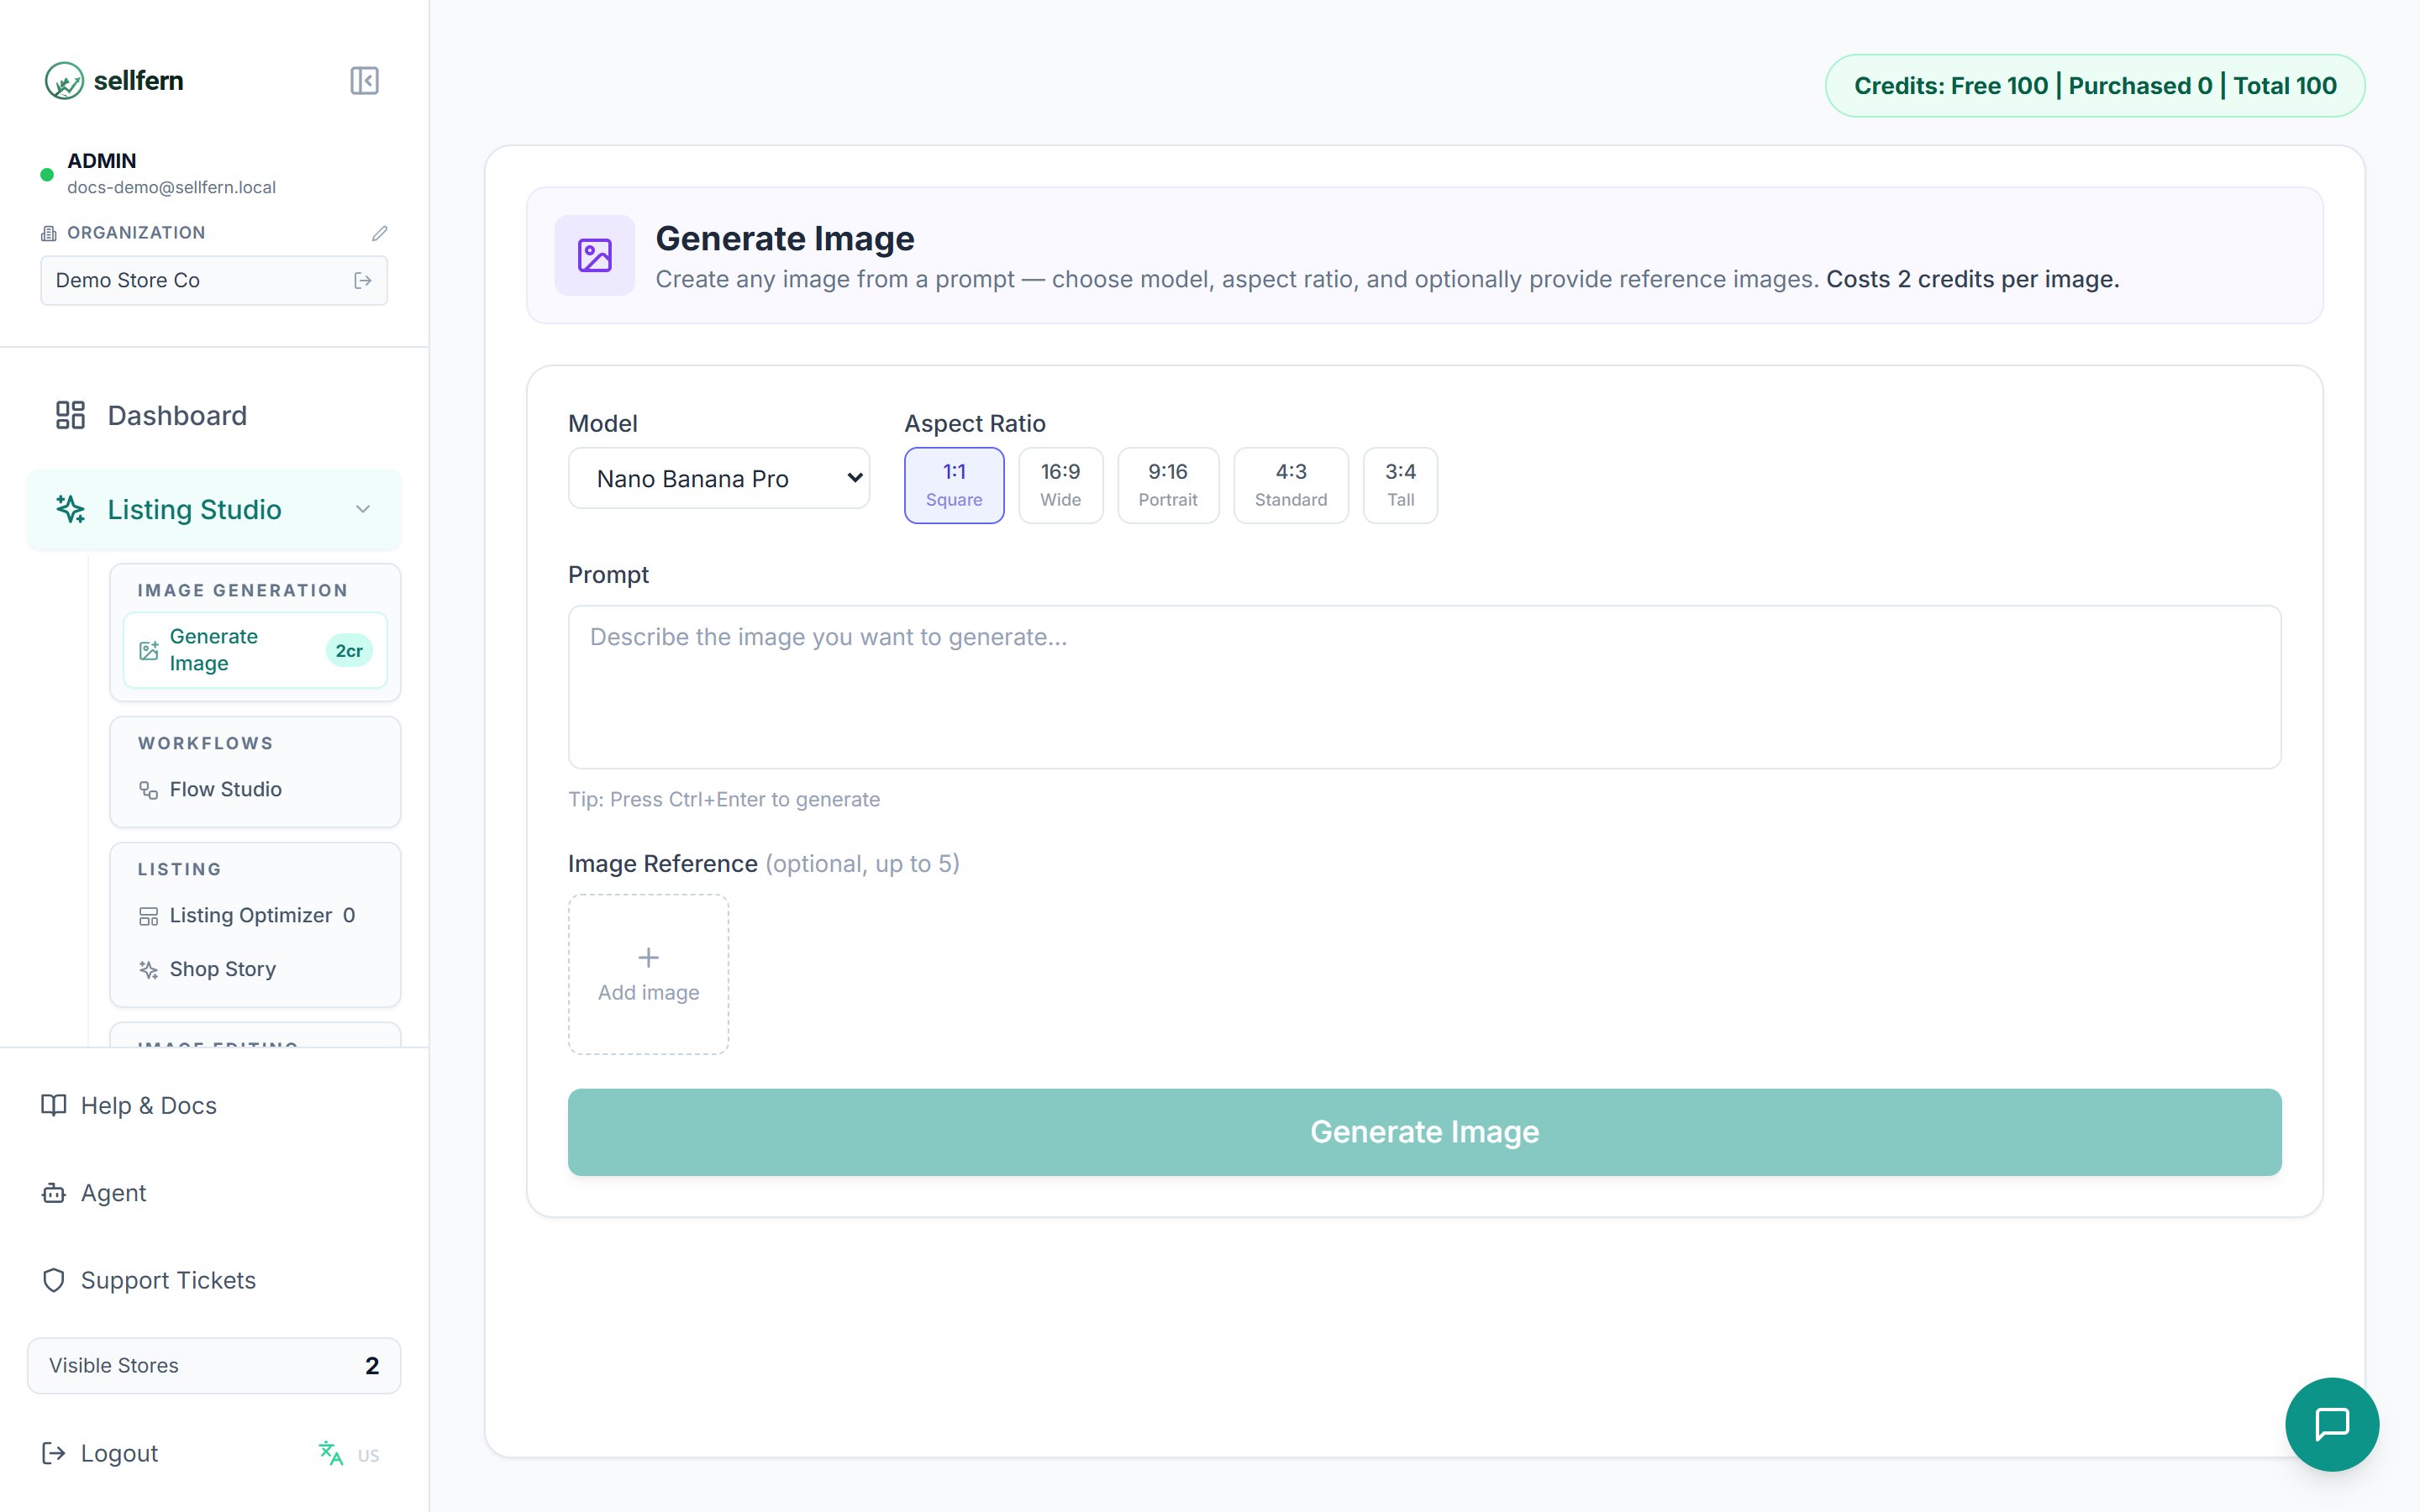Click into the Prompt text area
The height and width of the screenshot is (1512, 2420).
coord(1424,687)
